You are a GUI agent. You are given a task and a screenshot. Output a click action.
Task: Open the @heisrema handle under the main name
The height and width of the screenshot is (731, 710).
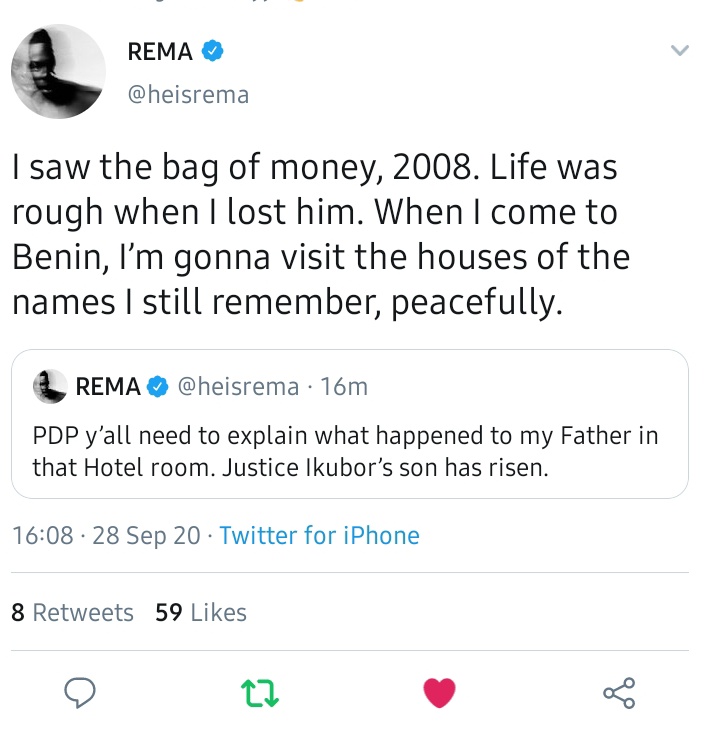pos(189,95)
